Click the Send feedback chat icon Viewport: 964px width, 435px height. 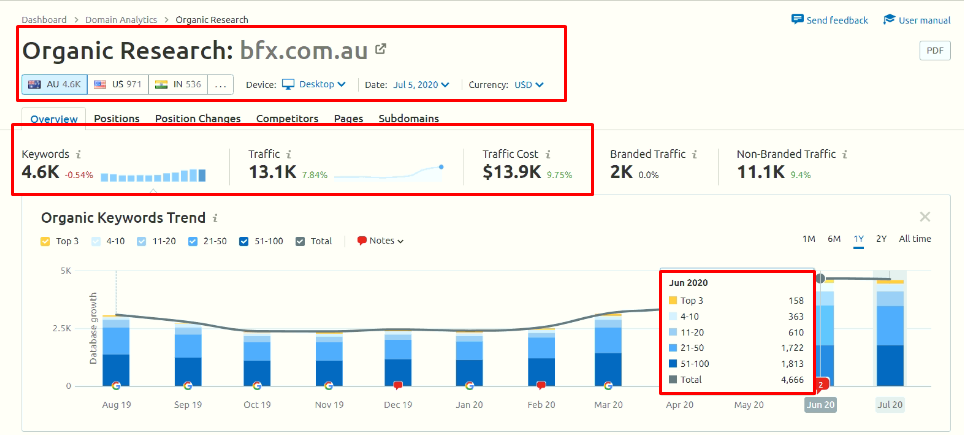tap(797, 19)
